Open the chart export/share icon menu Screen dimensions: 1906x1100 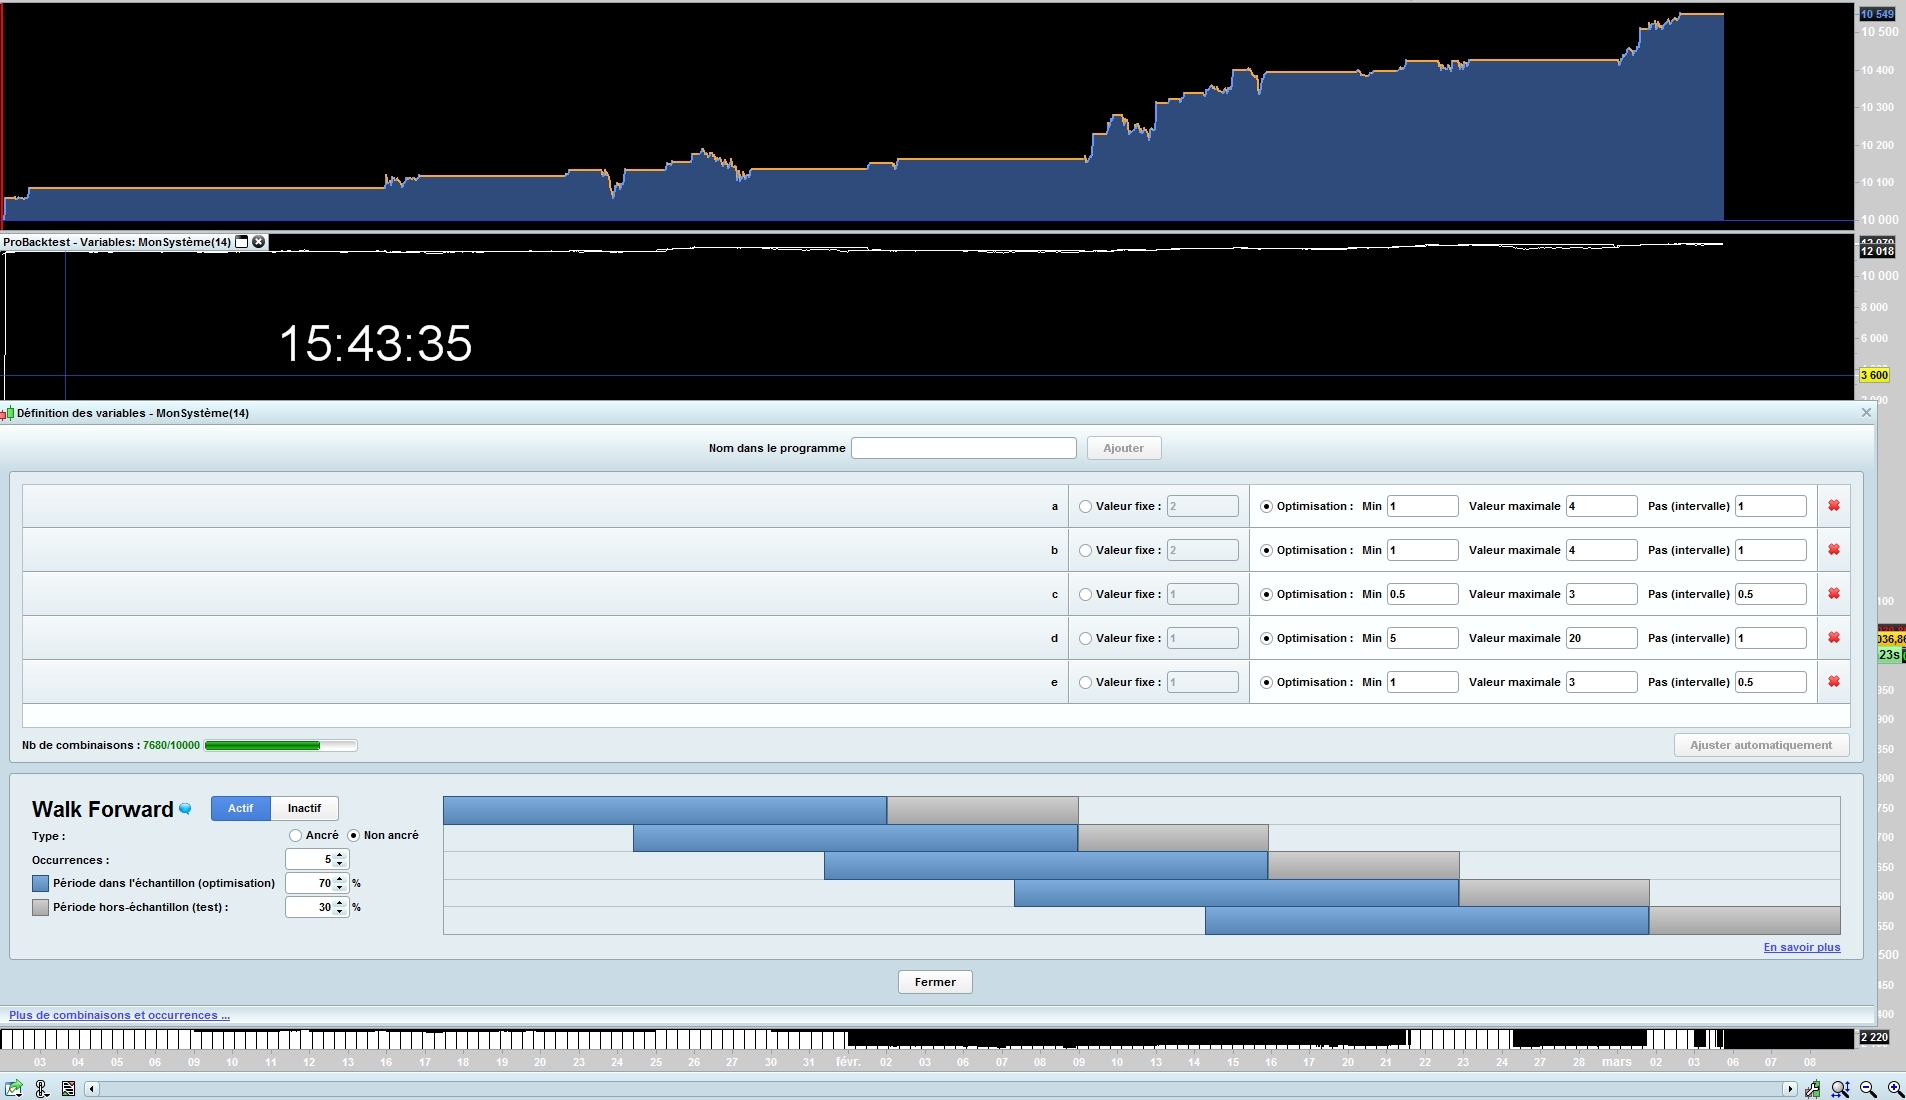(14, 1089)
